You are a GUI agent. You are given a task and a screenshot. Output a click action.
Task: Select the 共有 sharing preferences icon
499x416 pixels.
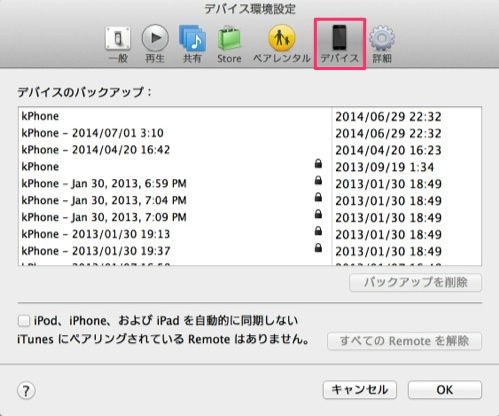pyautogui.click(x=192, y=44)
